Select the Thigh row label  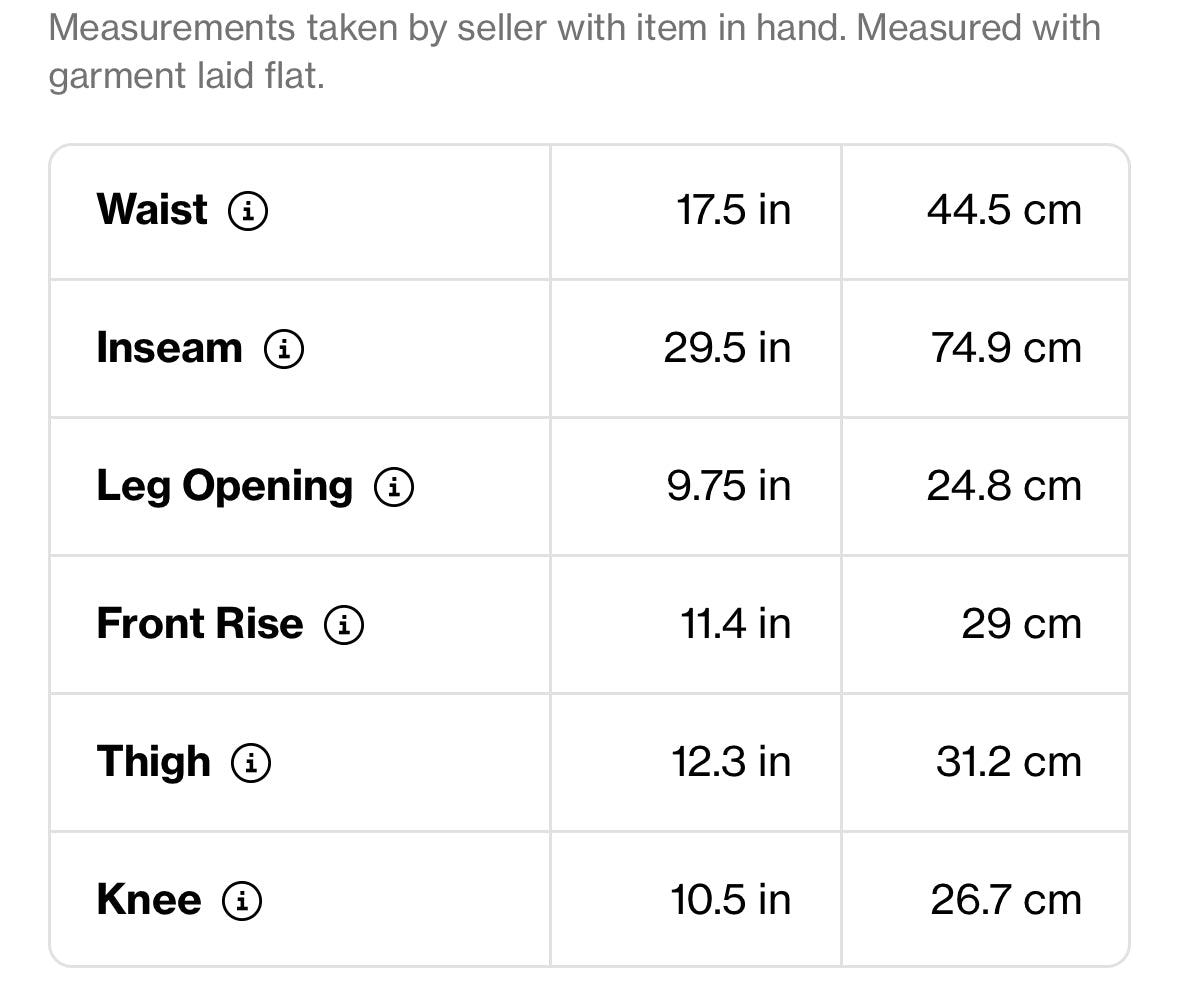tap(153, 762)
